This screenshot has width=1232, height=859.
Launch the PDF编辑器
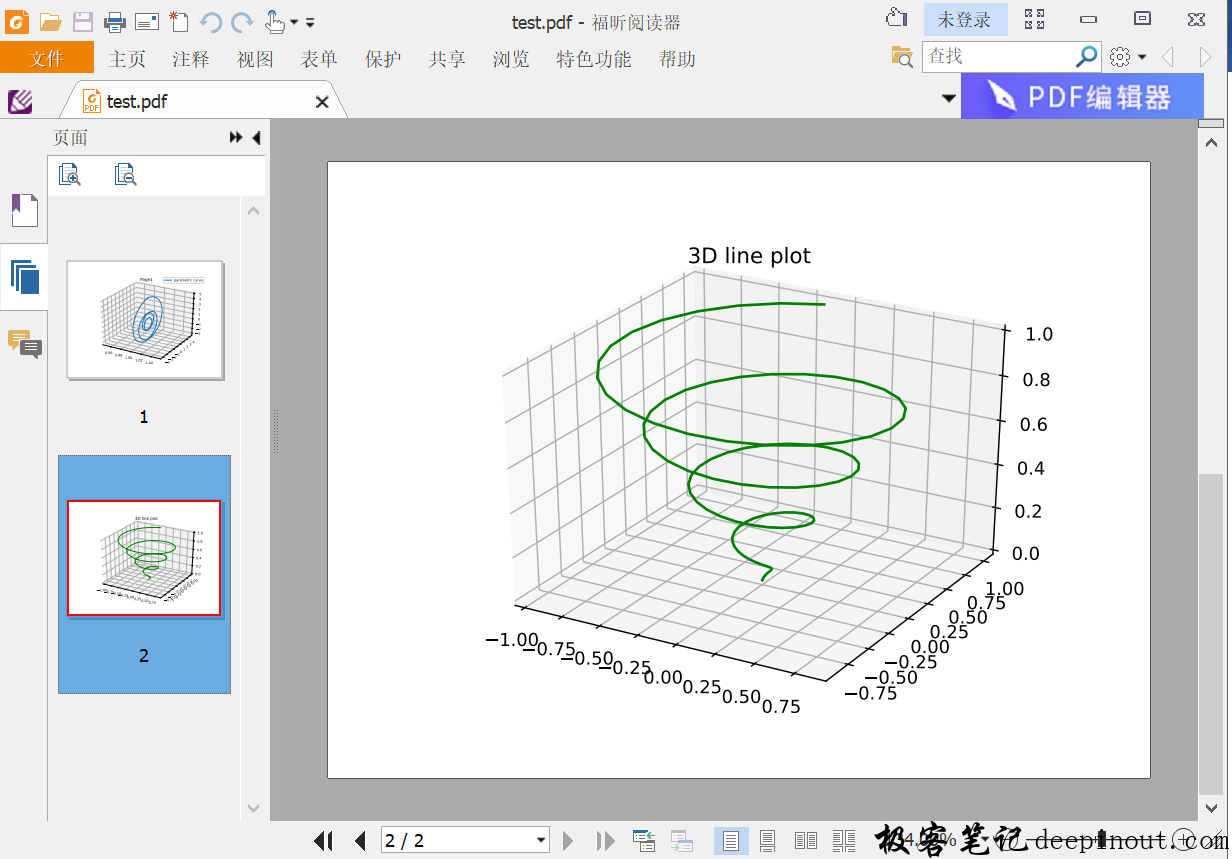pyautogui.click(x=1082, y=96)
